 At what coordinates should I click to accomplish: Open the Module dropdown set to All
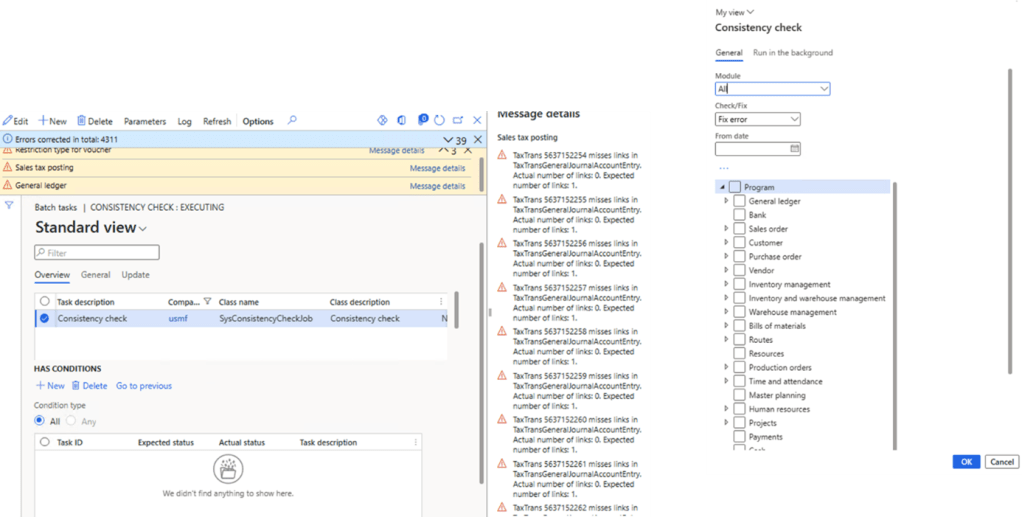point(772,89)
